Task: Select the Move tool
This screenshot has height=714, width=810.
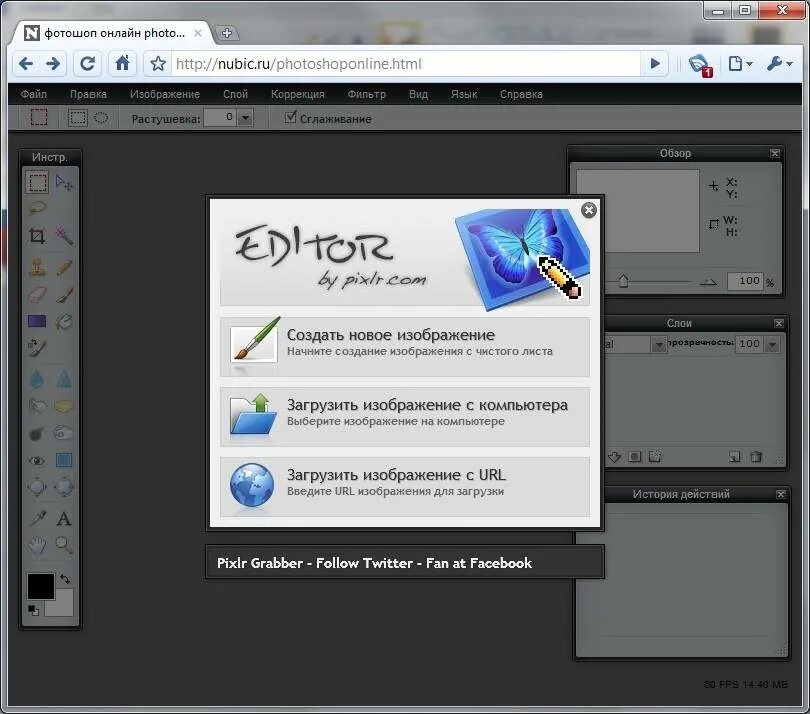Action: coord(64,183)
